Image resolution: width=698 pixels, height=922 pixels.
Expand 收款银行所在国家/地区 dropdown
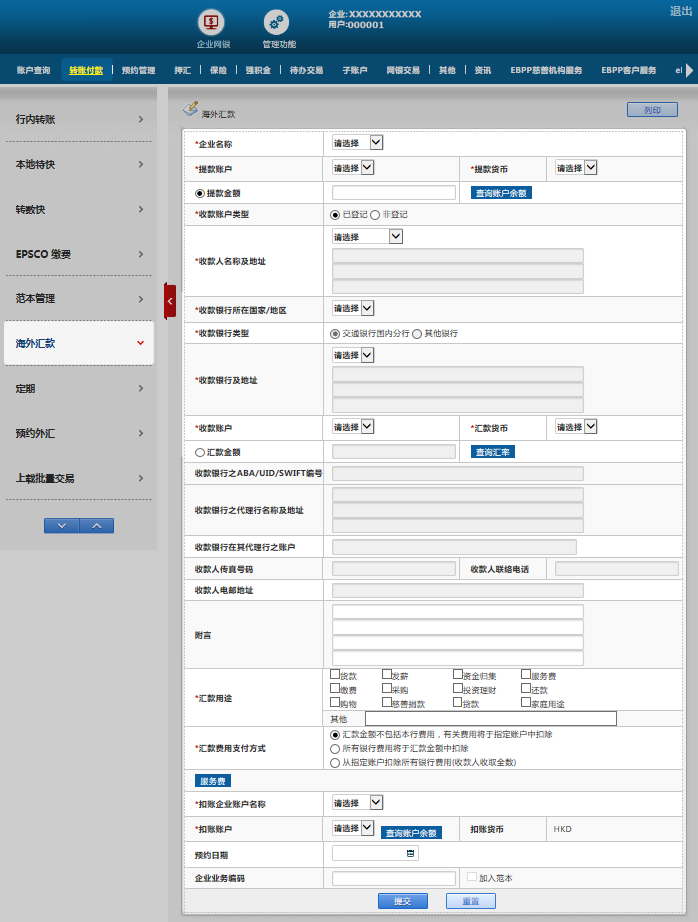click(353, 308)
